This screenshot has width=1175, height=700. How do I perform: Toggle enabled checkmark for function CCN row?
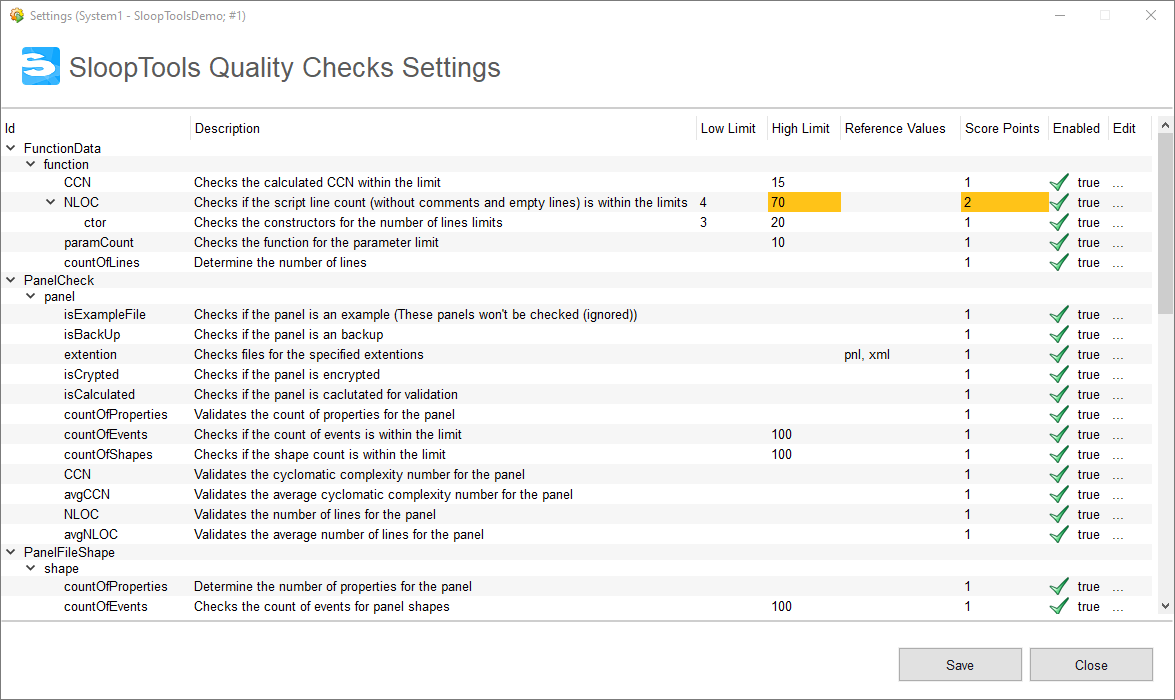[1059, 182]
